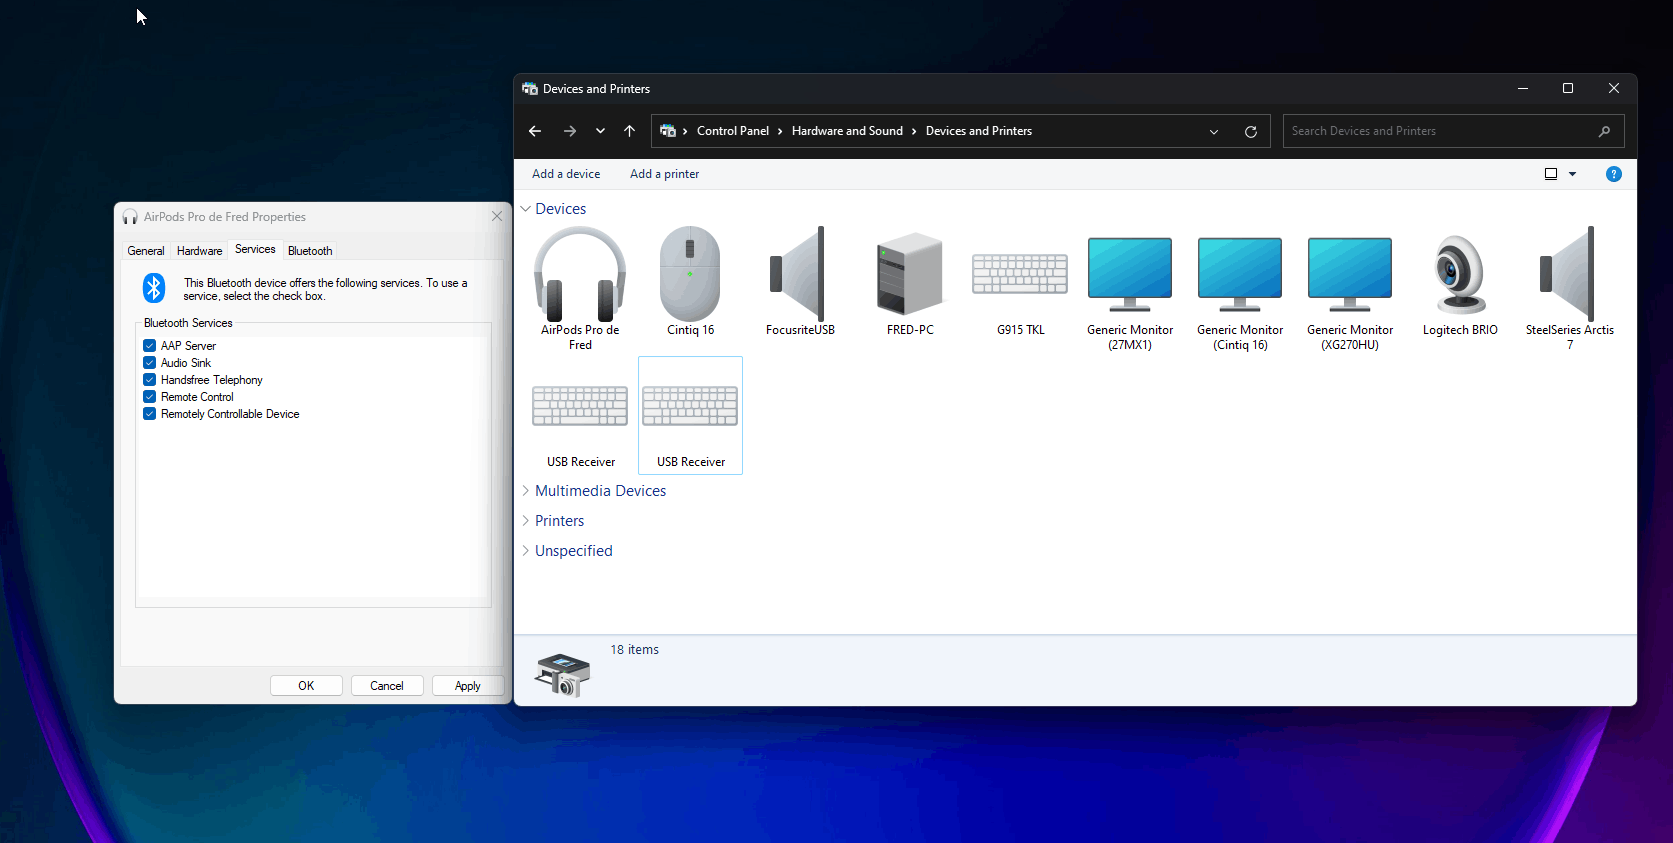Open the address bar previous locations dropdown
Image resolution: width=1673 pixels, height=843 pixels.
point(1214,131)
